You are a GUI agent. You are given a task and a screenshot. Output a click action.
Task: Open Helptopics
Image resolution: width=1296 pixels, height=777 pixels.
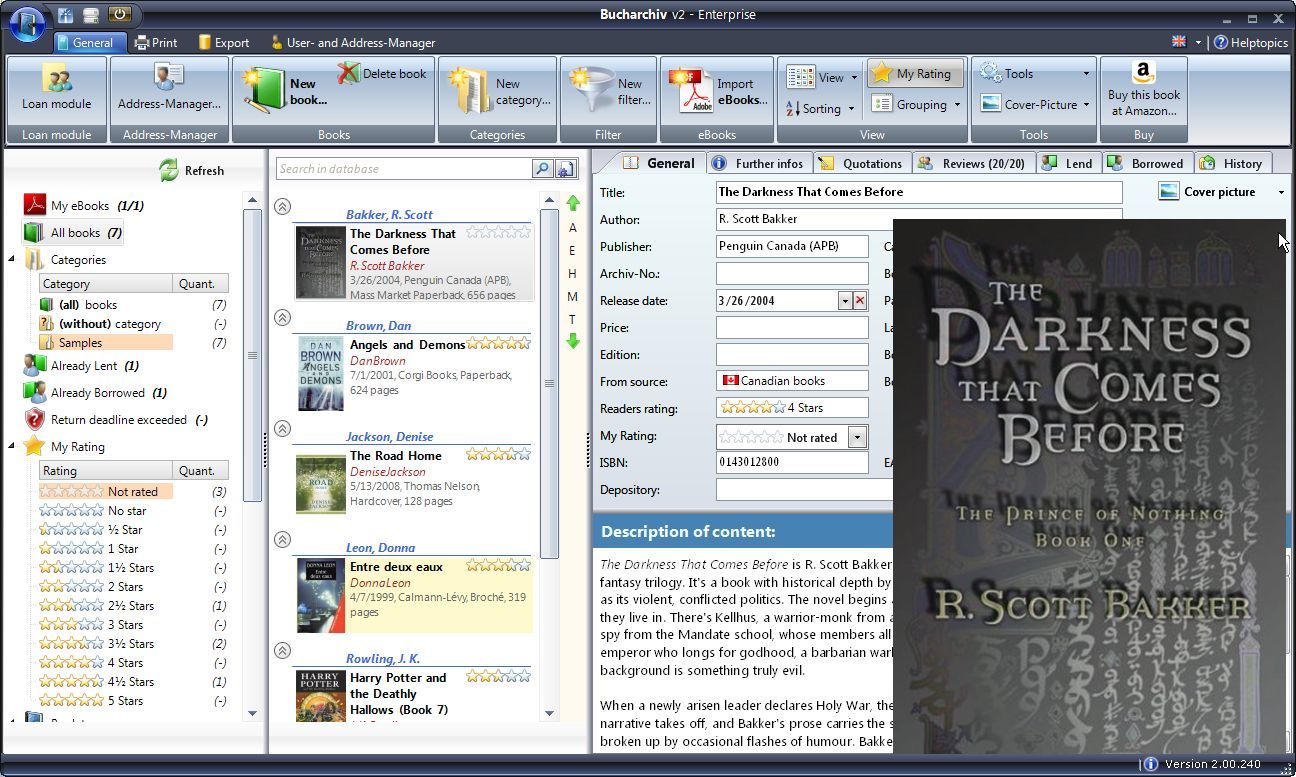coord(1250,43)
